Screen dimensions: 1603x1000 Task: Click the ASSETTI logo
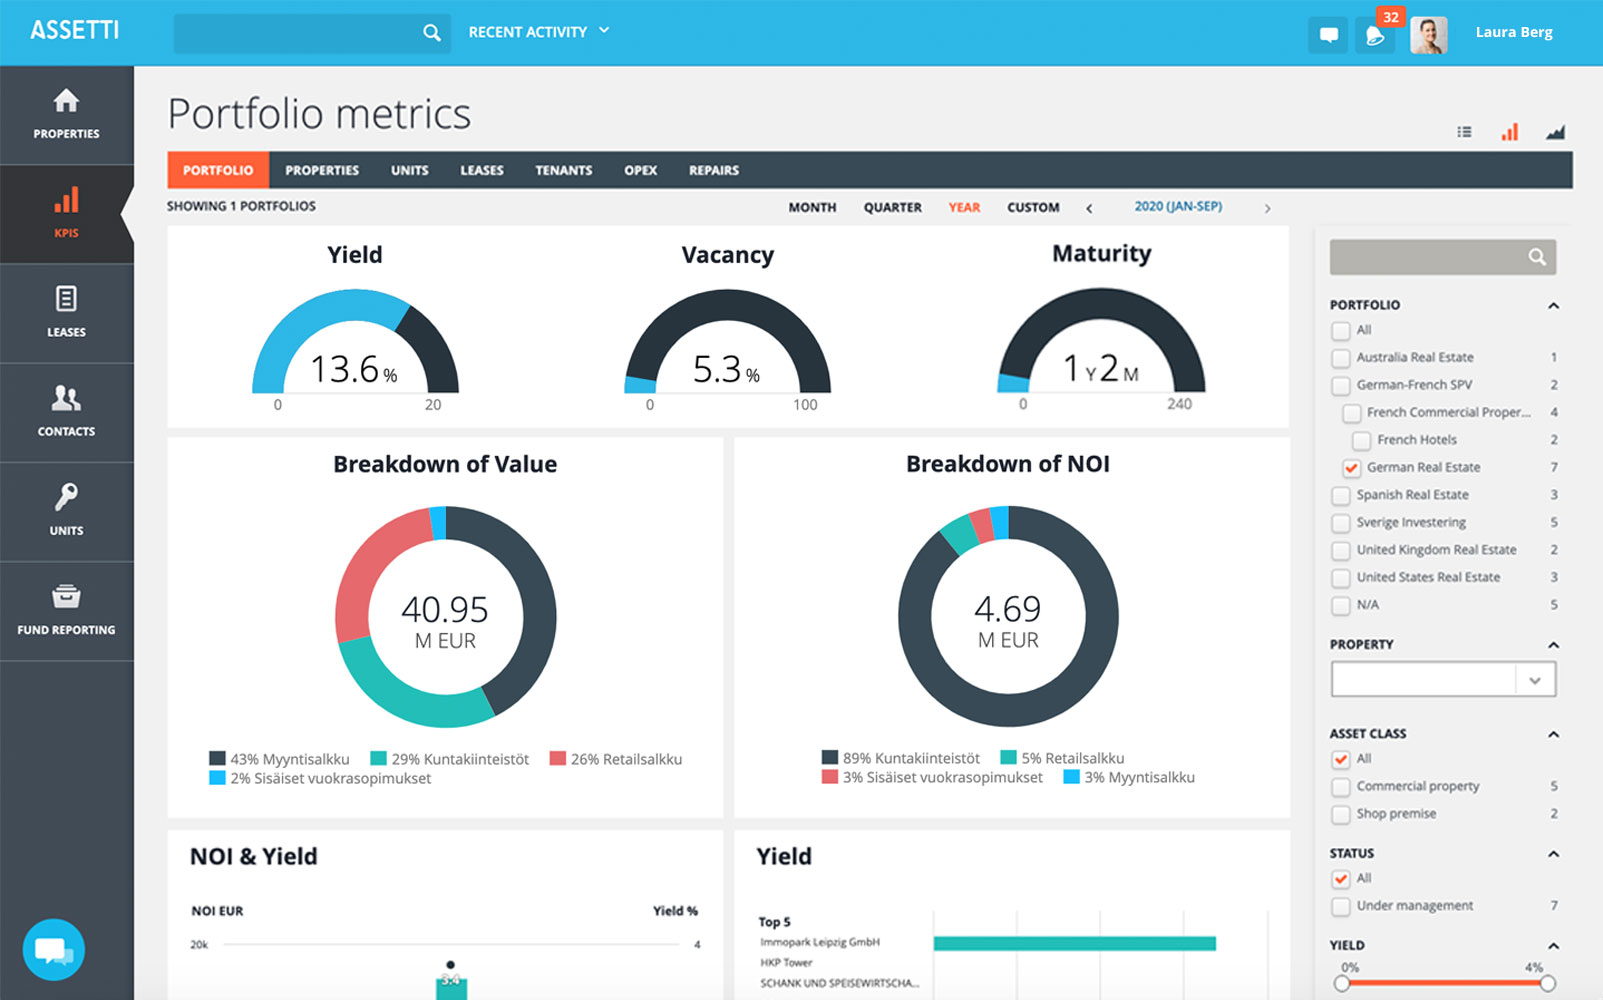75,30
